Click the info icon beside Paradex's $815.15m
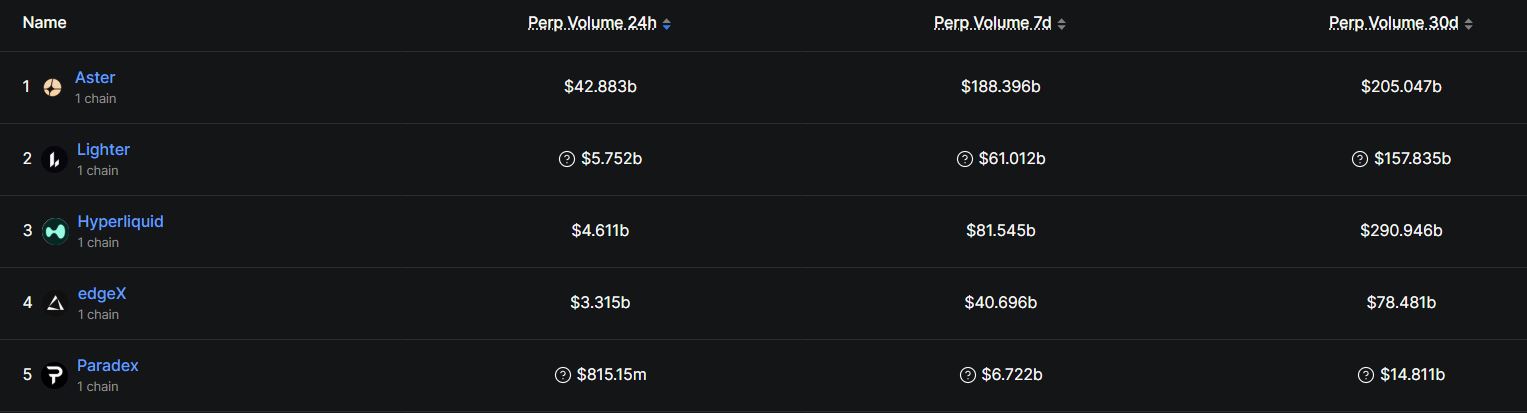This screenshot has height=413, width=1527. 563,375
